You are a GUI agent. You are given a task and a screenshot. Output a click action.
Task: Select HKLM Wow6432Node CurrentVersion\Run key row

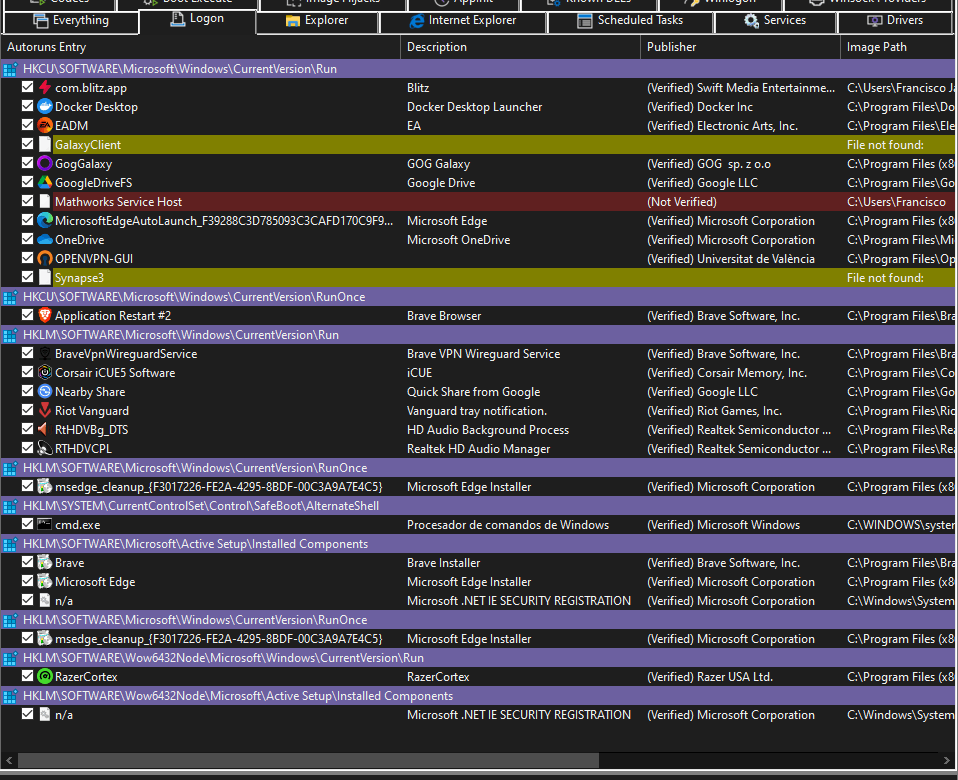479,658
